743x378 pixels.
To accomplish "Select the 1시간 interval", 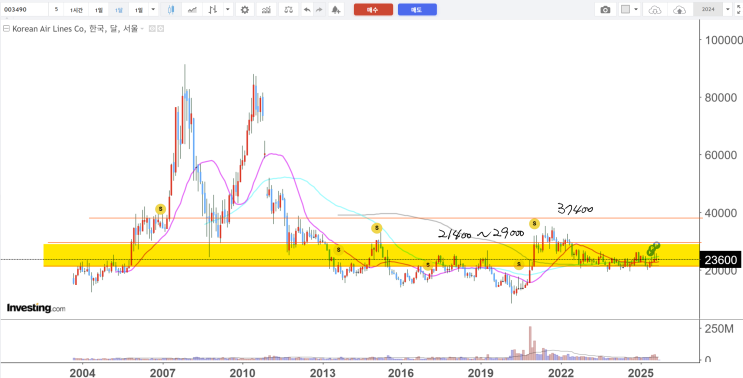I will tap(75, 9).
